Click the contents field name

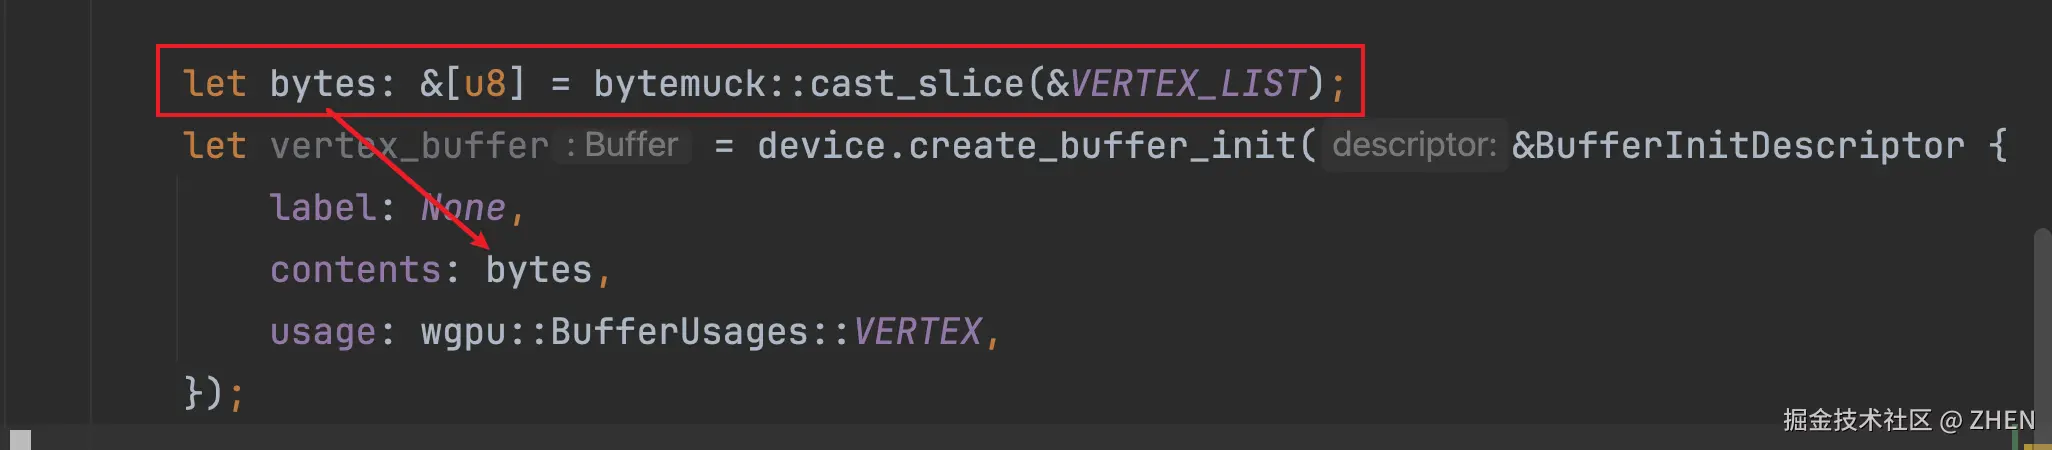[355, 270]
